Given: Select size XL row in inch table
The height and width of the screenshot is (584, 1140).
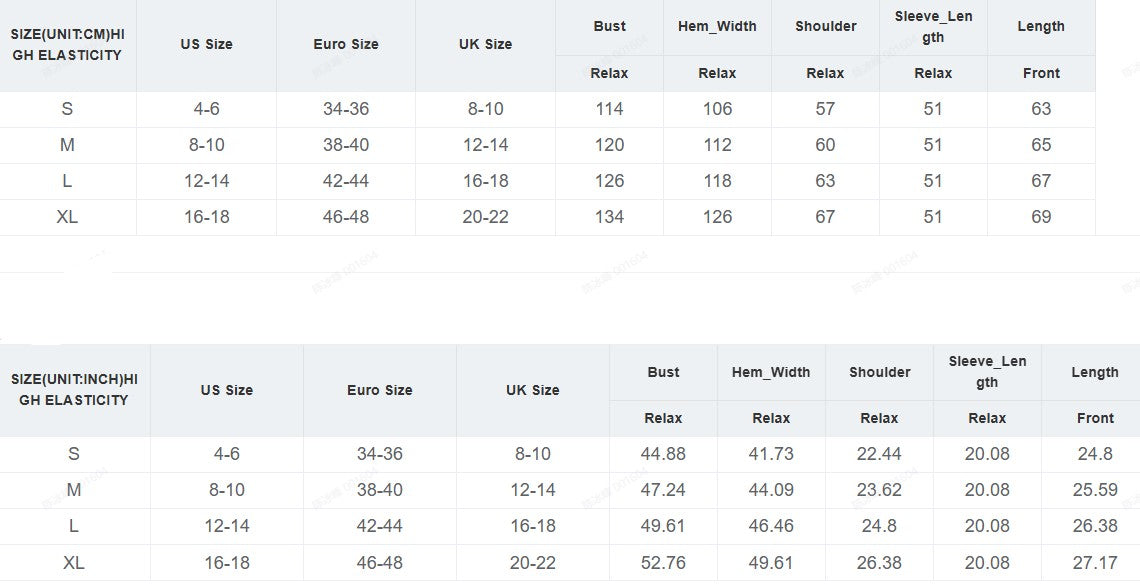Looking at the screenshot, I should click(74, 563).
